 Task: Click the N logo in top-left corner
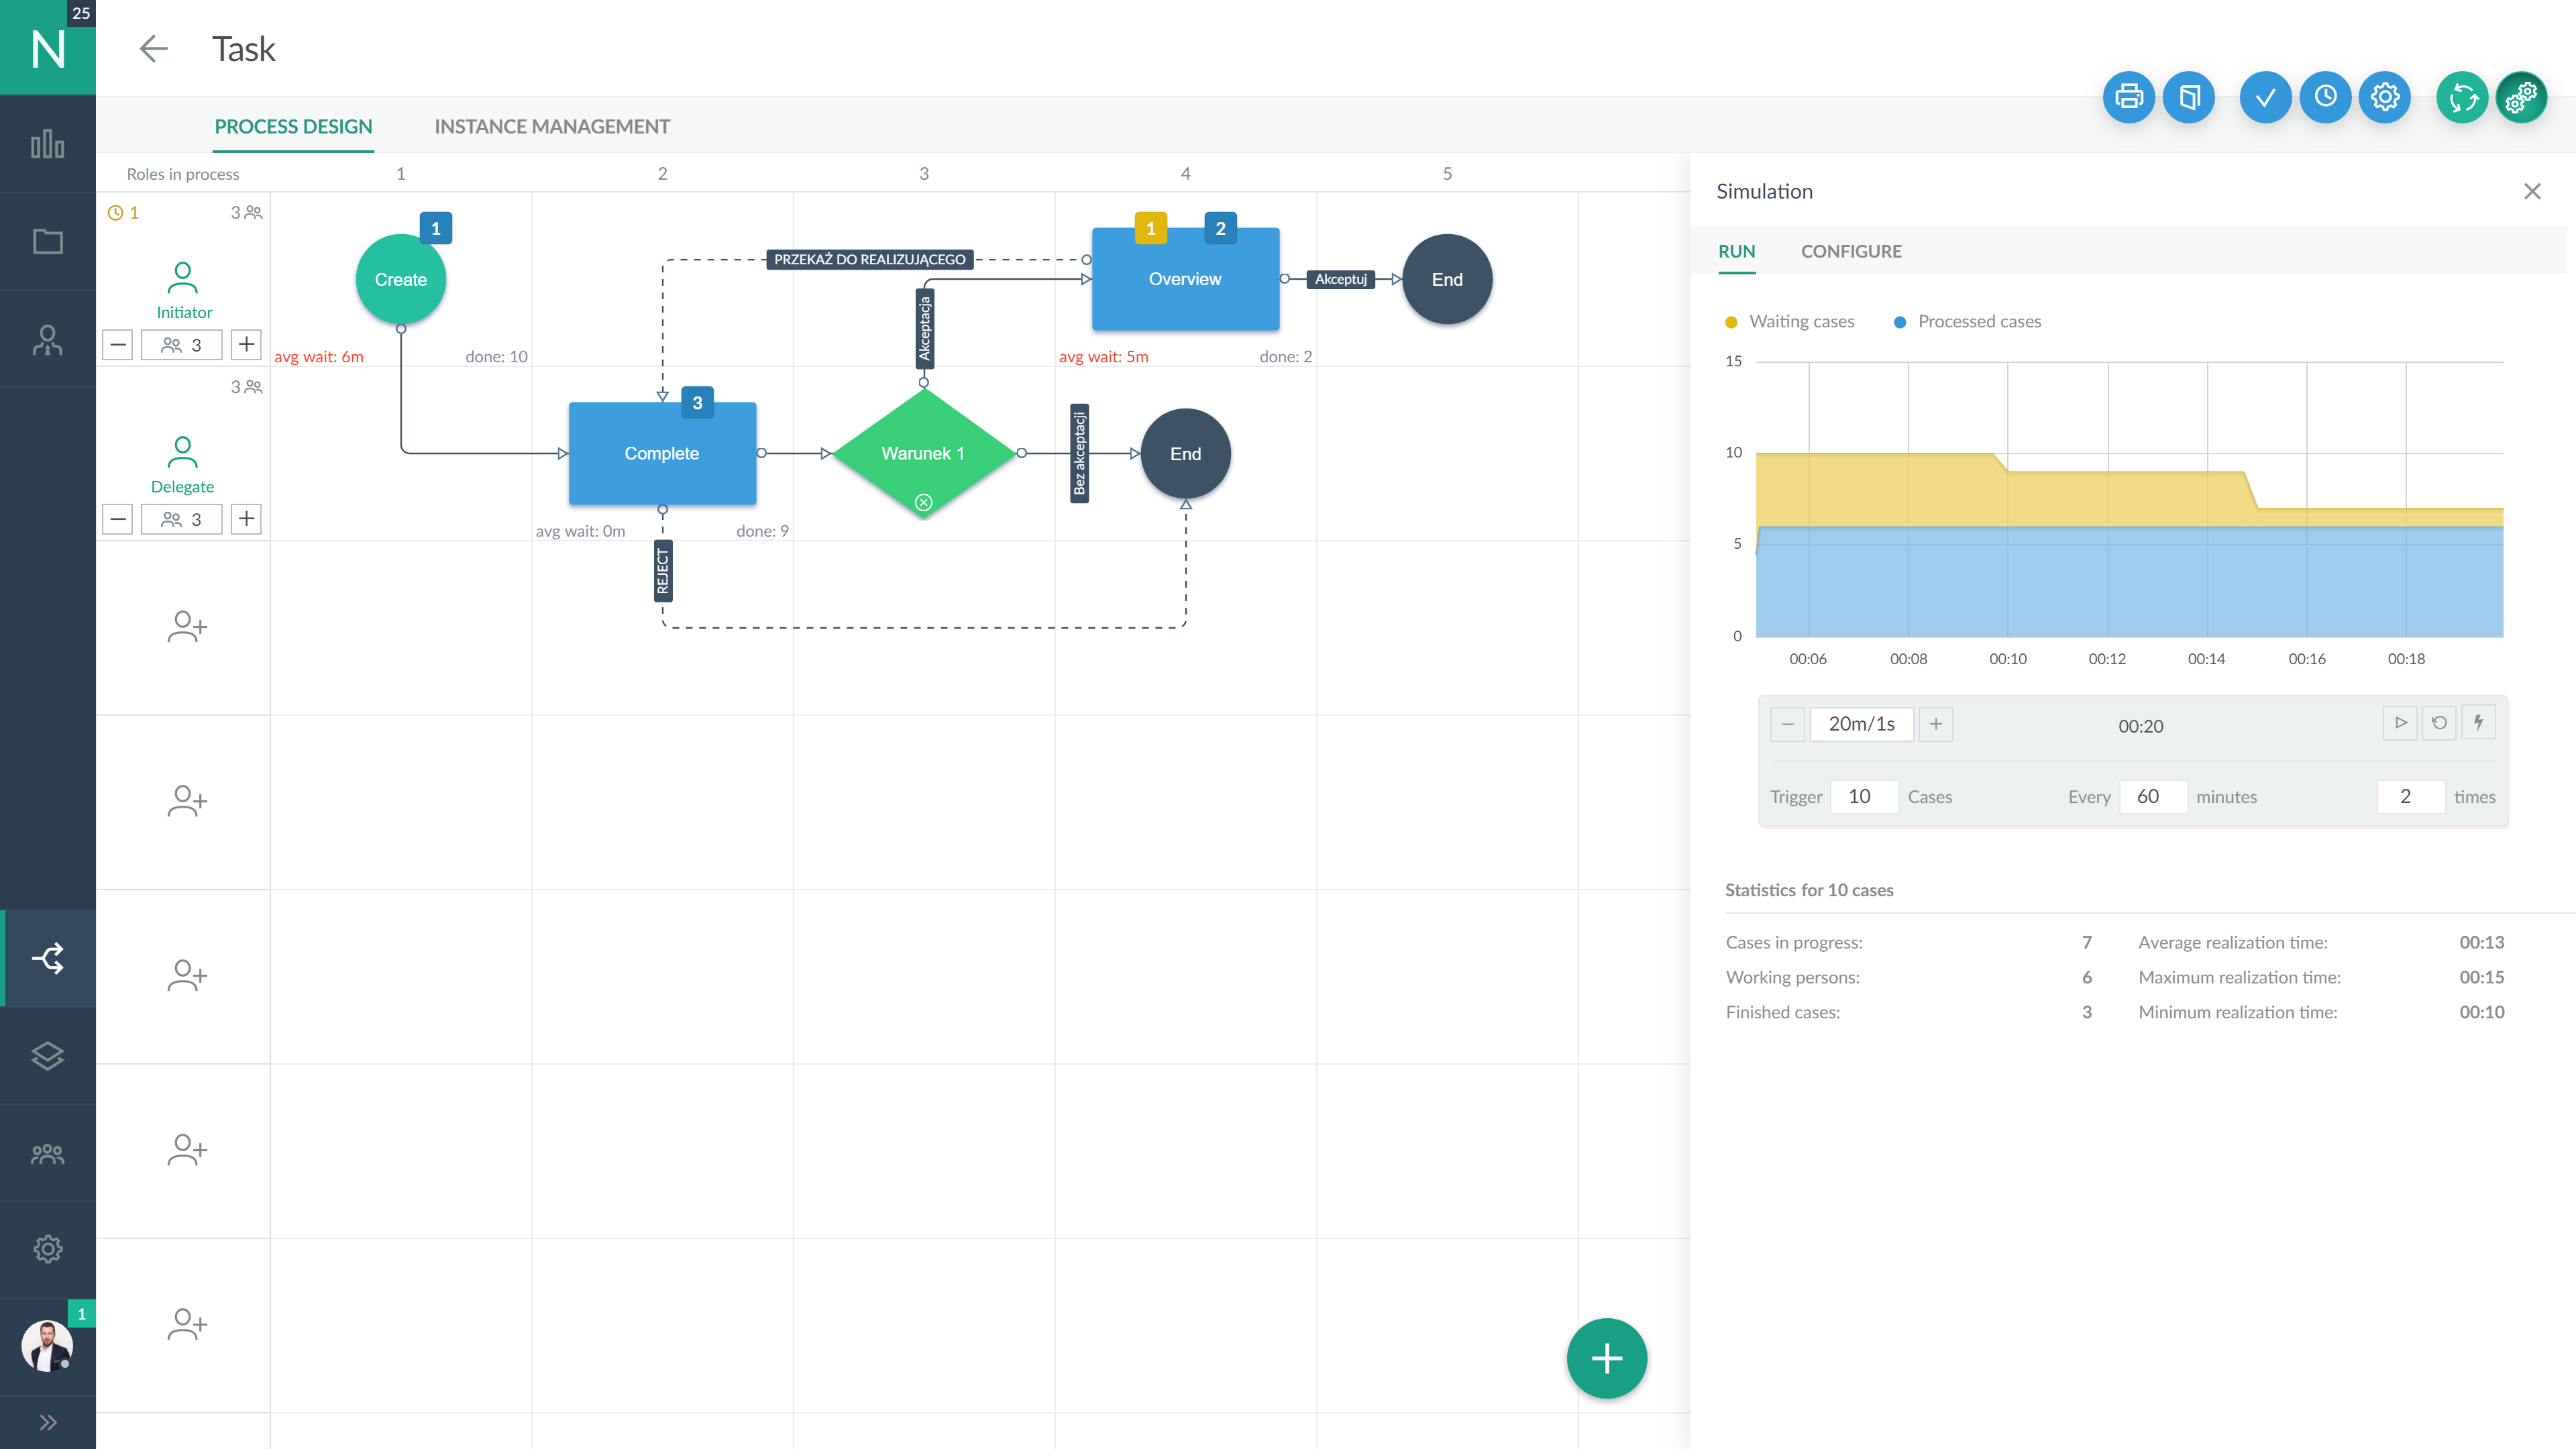tap(47, 48)
